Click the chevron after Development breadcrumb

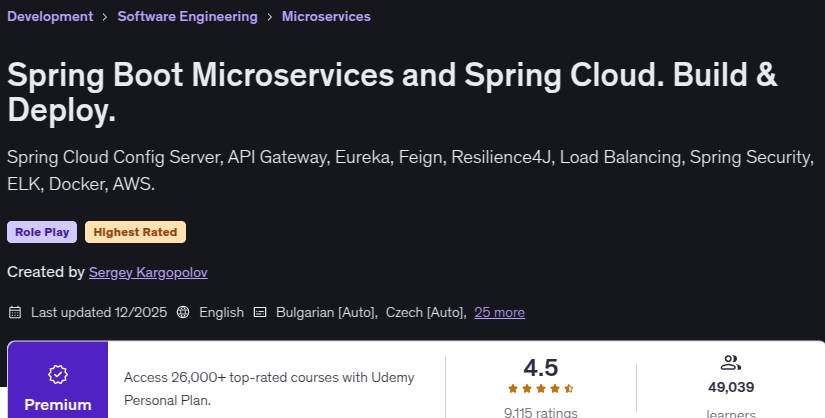[x=105, y=17]
